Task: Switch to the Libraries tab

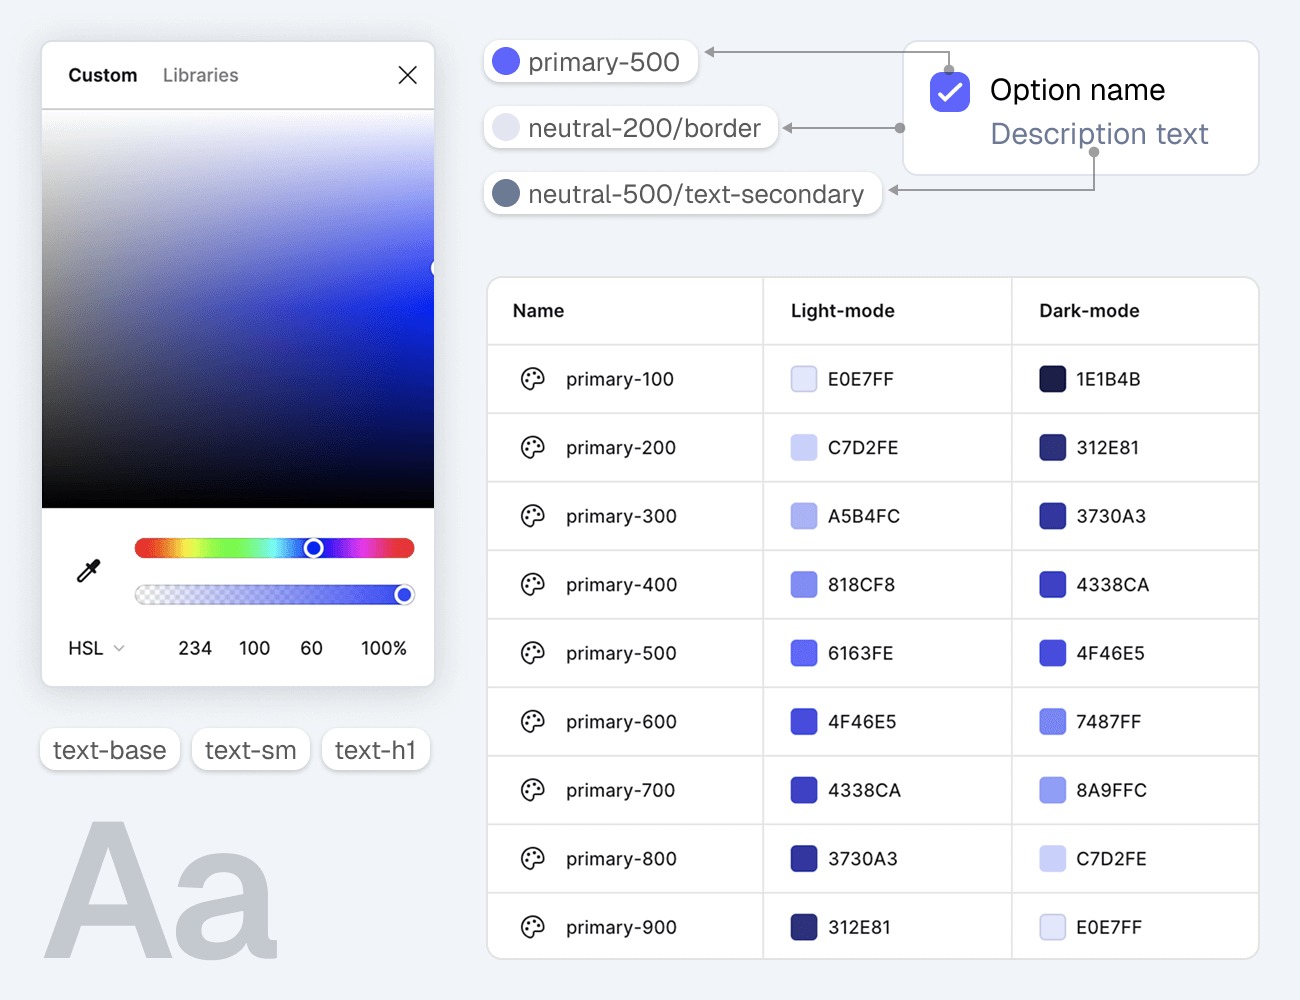Action: tap(199, 75)
